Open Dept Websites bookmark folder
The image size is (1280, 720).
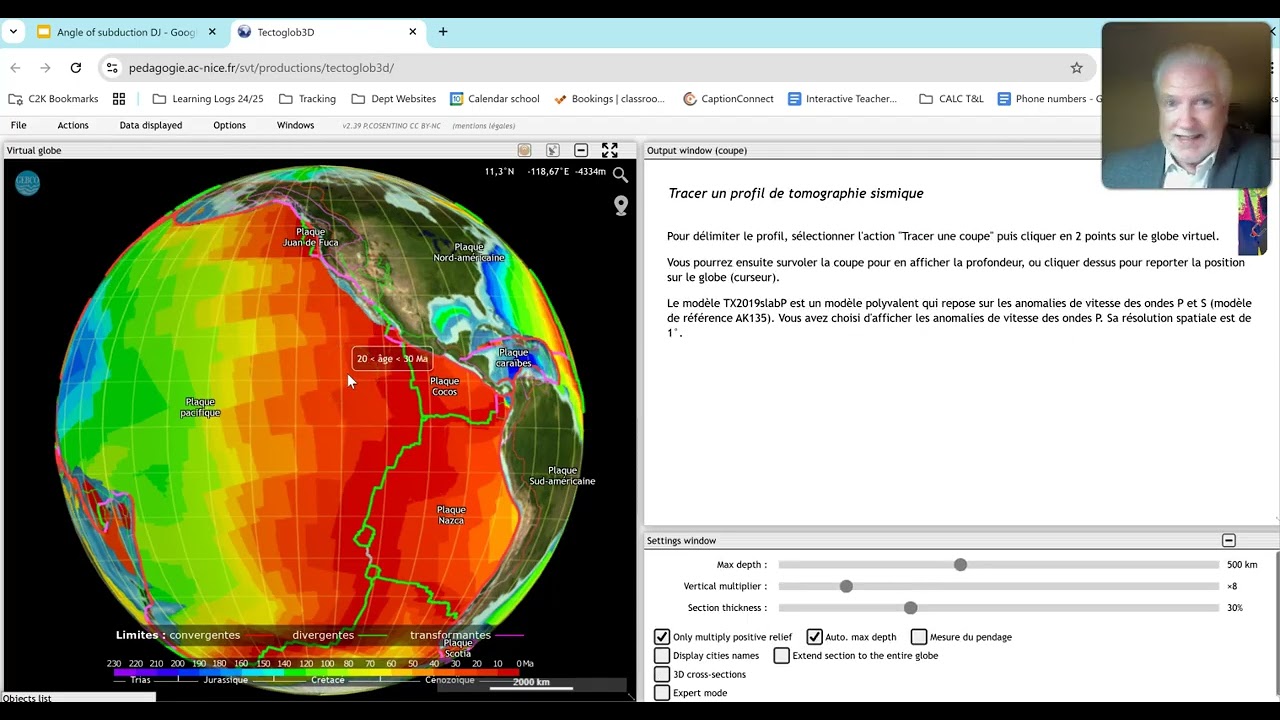click(394, 99)
